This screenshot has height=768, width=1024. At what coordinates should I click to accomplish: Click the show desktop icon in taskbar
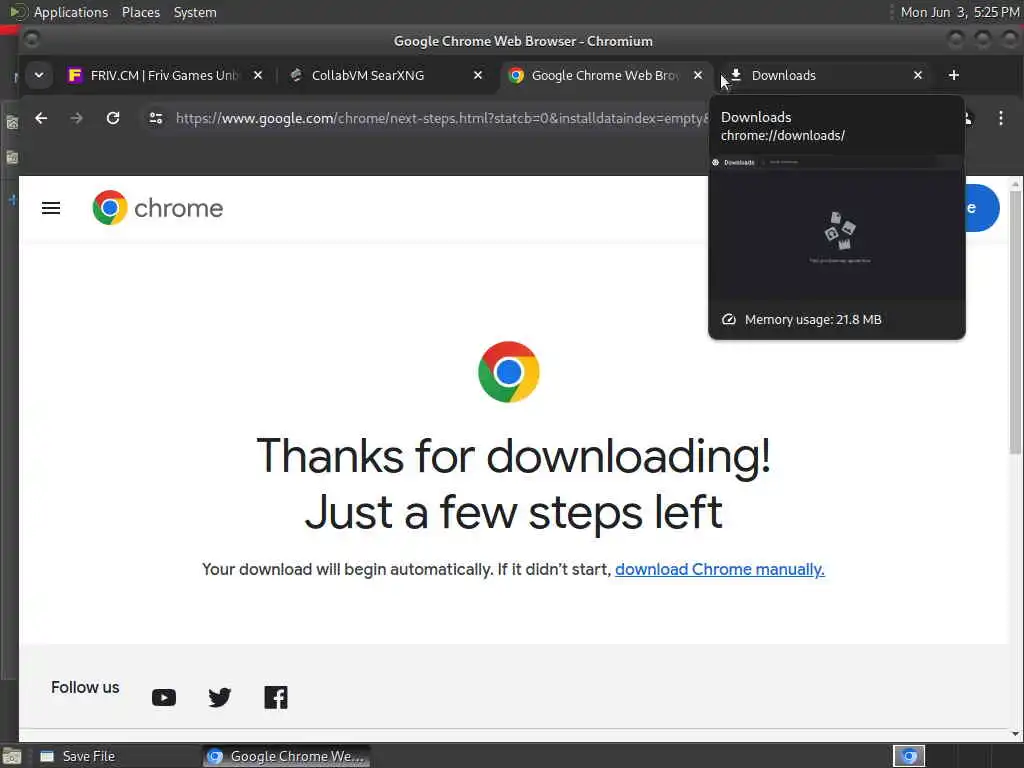click(x=12, y=757)
